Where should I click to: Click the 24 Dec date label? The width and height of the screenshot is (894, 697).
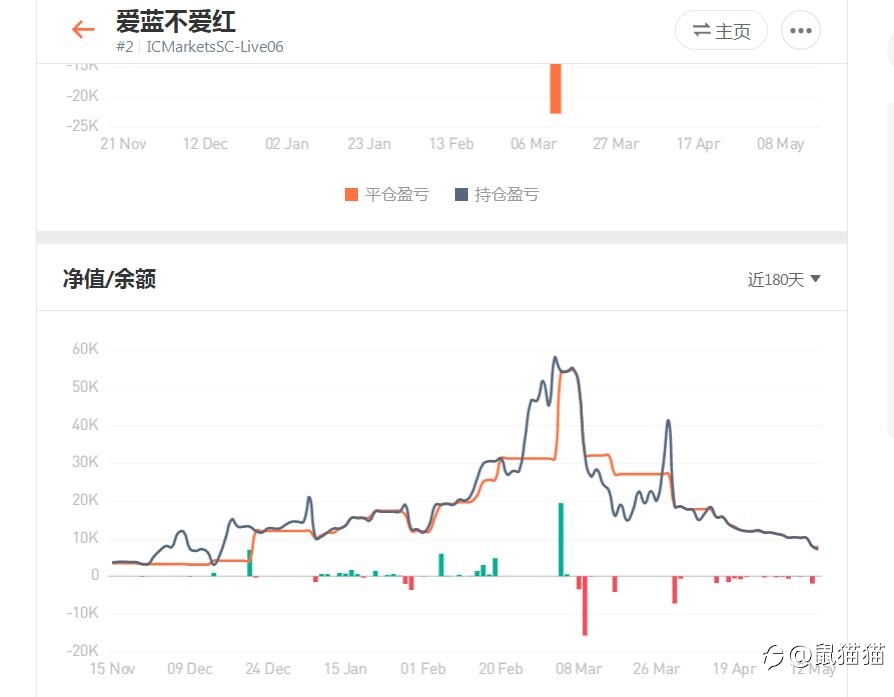click(268, 668)
